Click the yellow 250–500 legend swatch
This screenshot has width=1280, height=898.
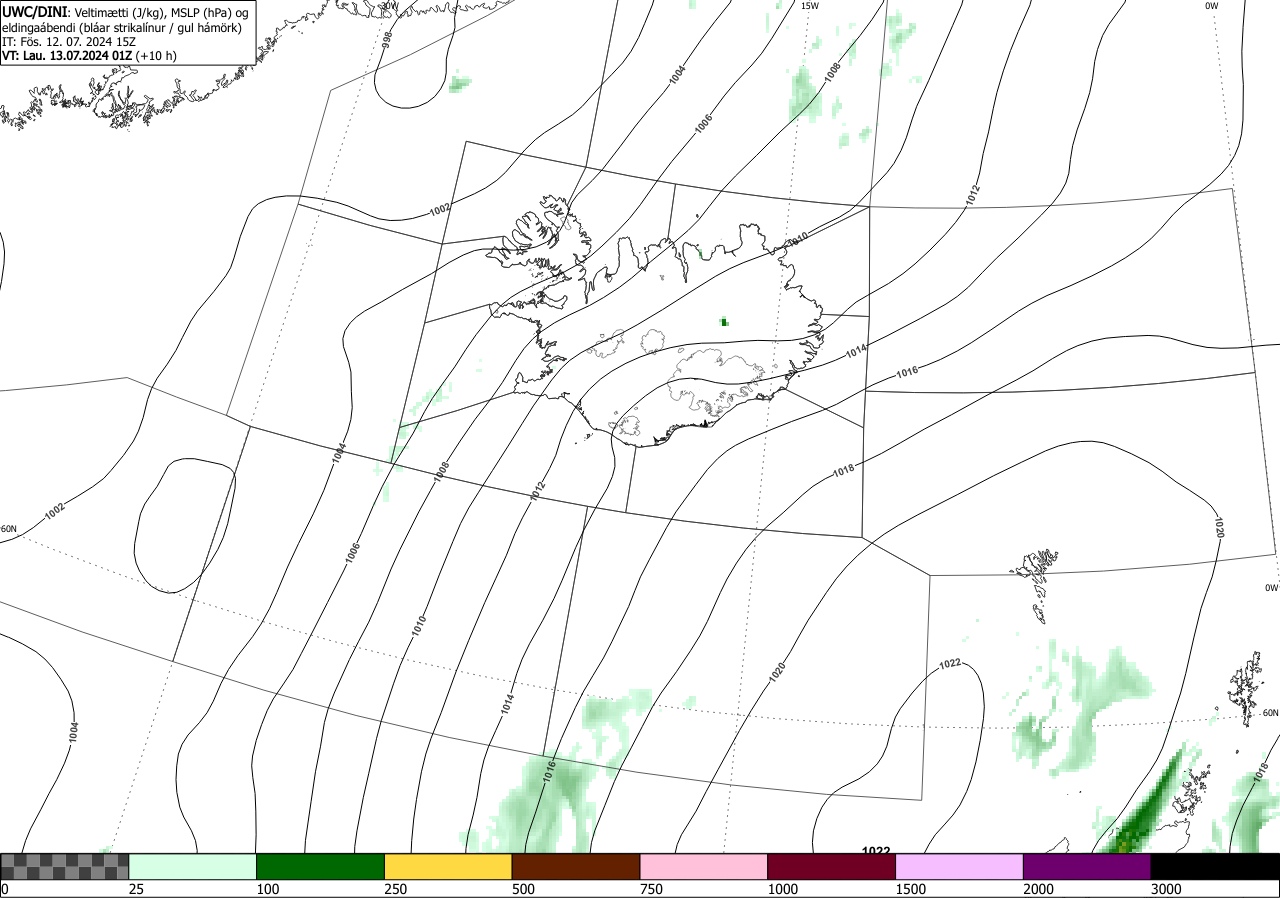click(448, 866)
